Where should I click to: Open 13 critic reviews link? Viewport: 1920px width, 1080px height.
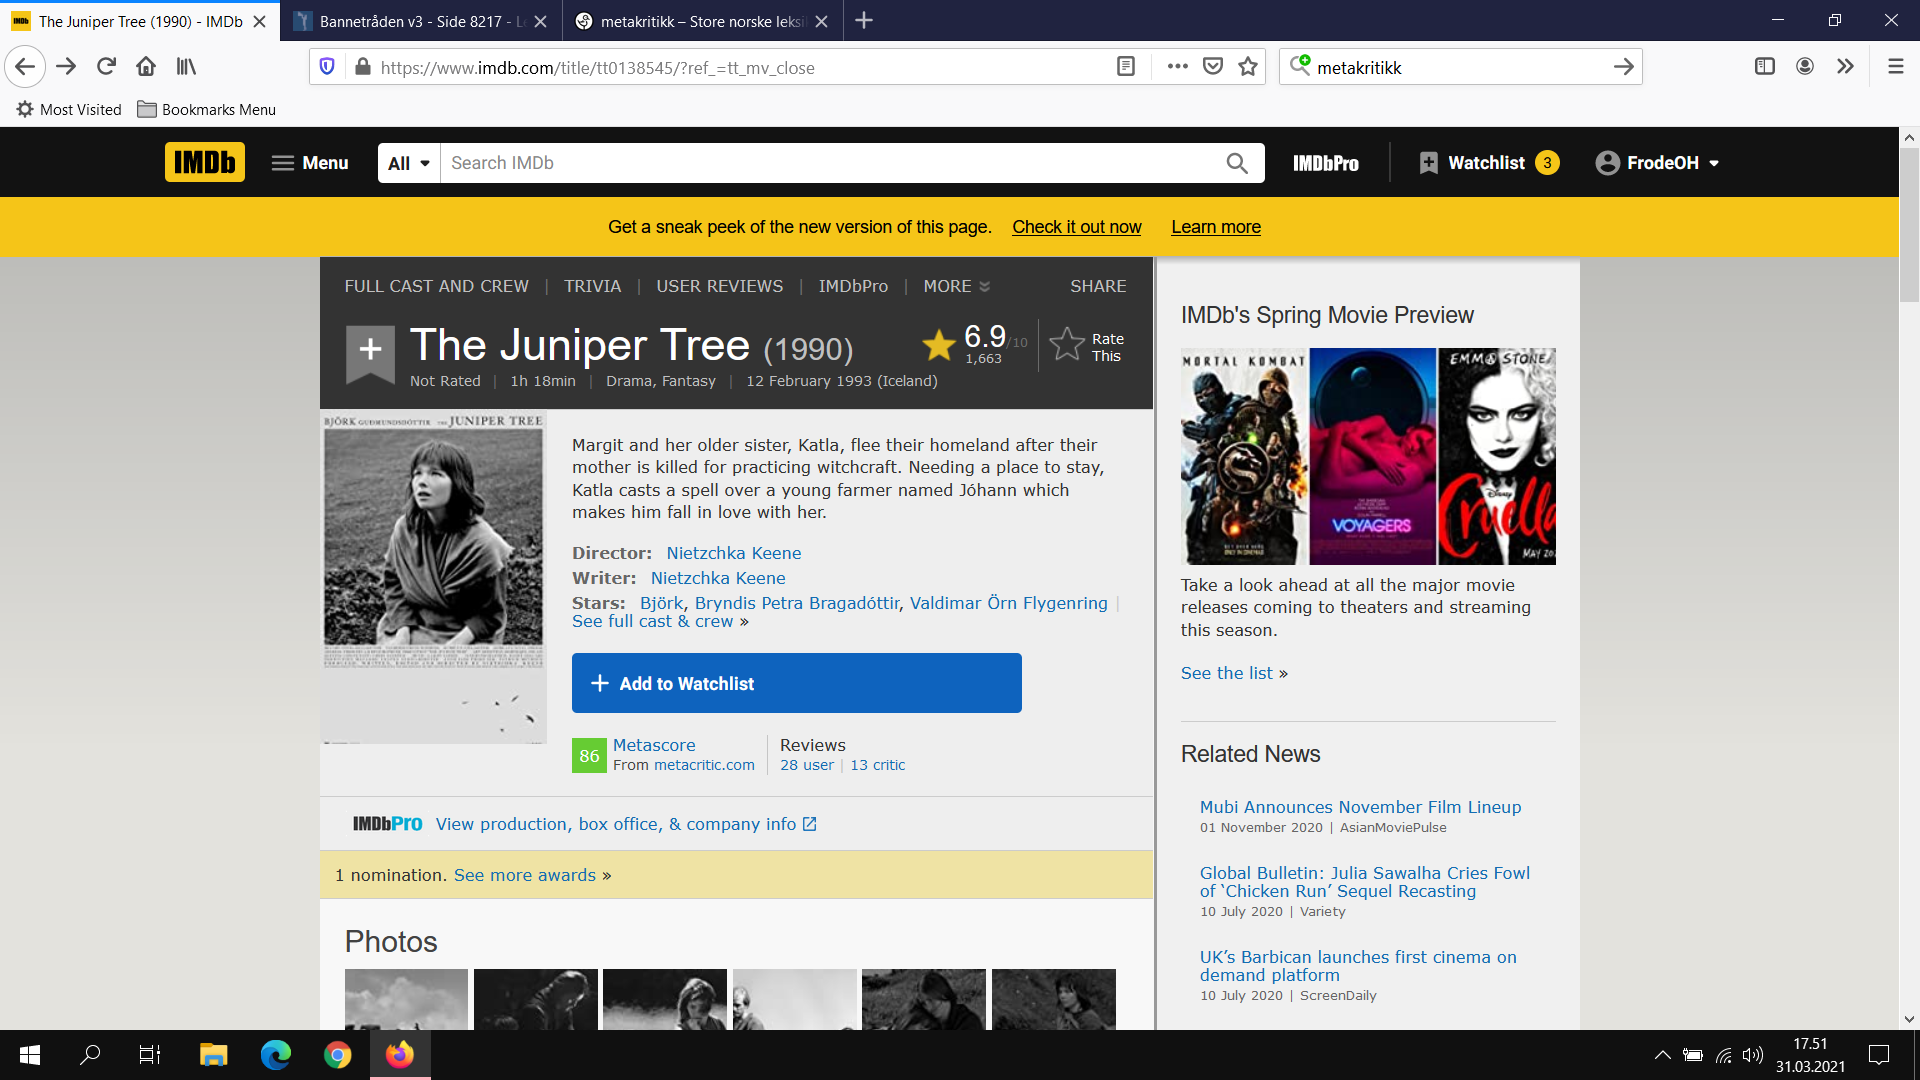point(877,765)
